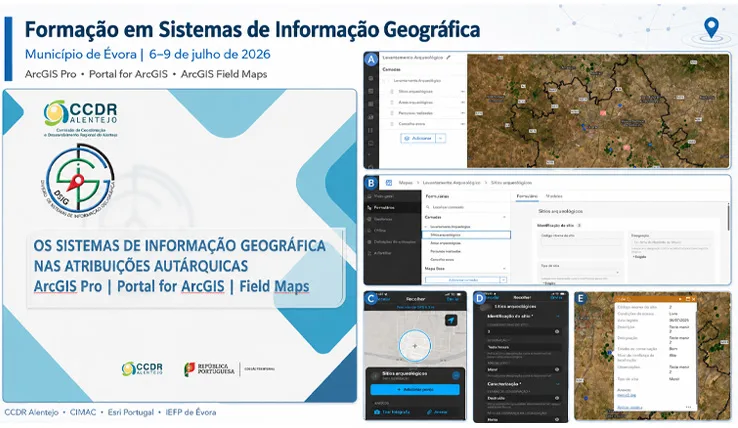Viewport: 738px width, 428px height.
Task: Tap the crosshair target on the Field Maps map
Action: (415, 346)
